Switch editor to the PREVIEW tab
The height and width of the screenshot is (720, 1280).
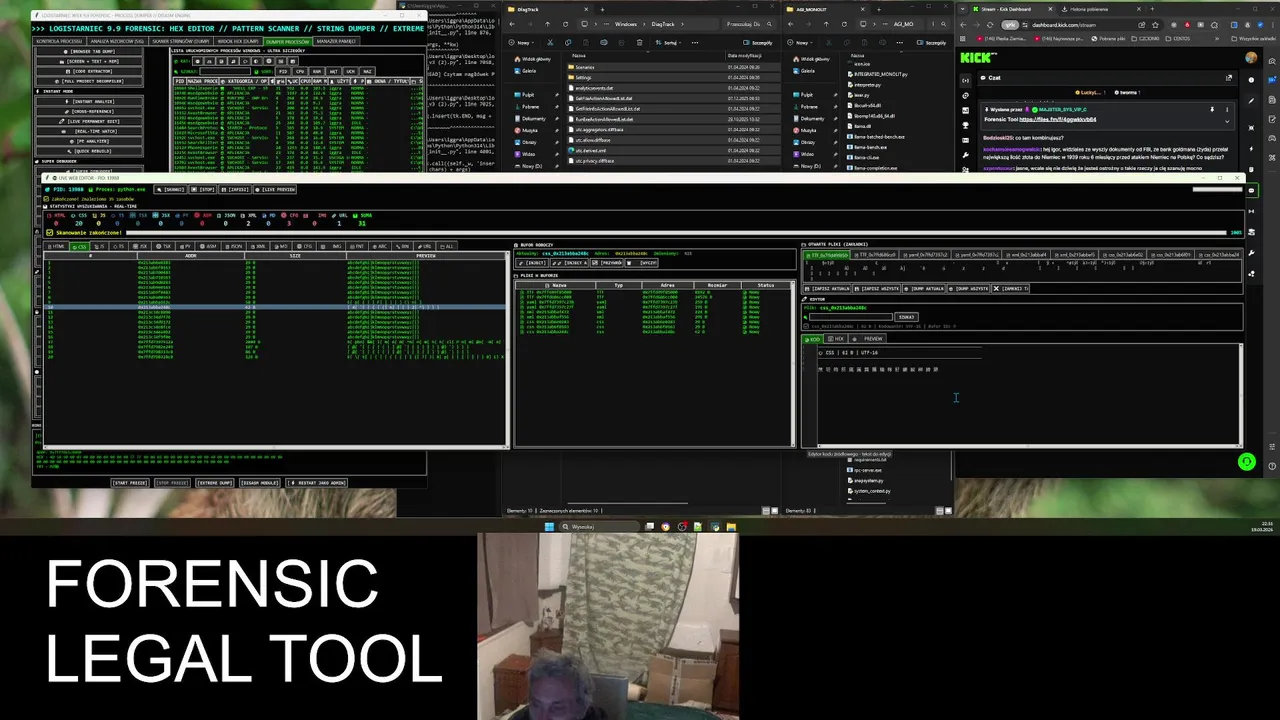click(869, 339)
